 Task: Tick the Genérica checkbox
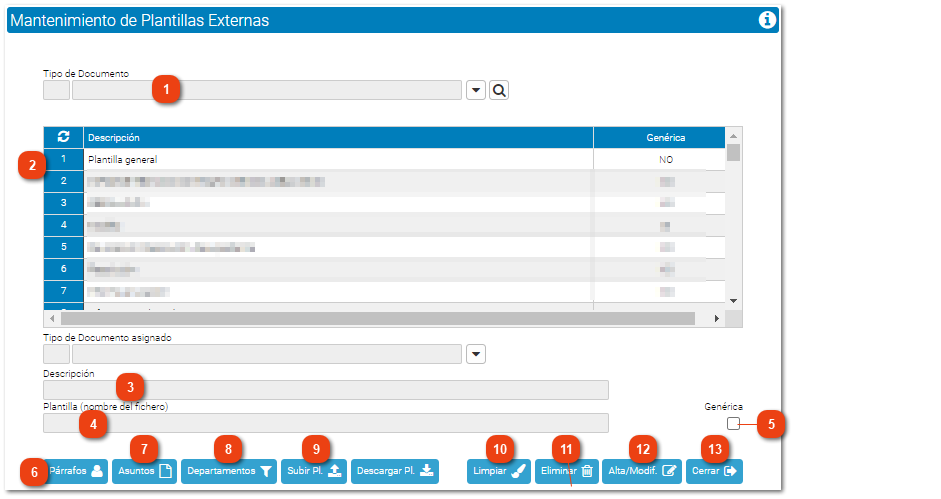733,423
